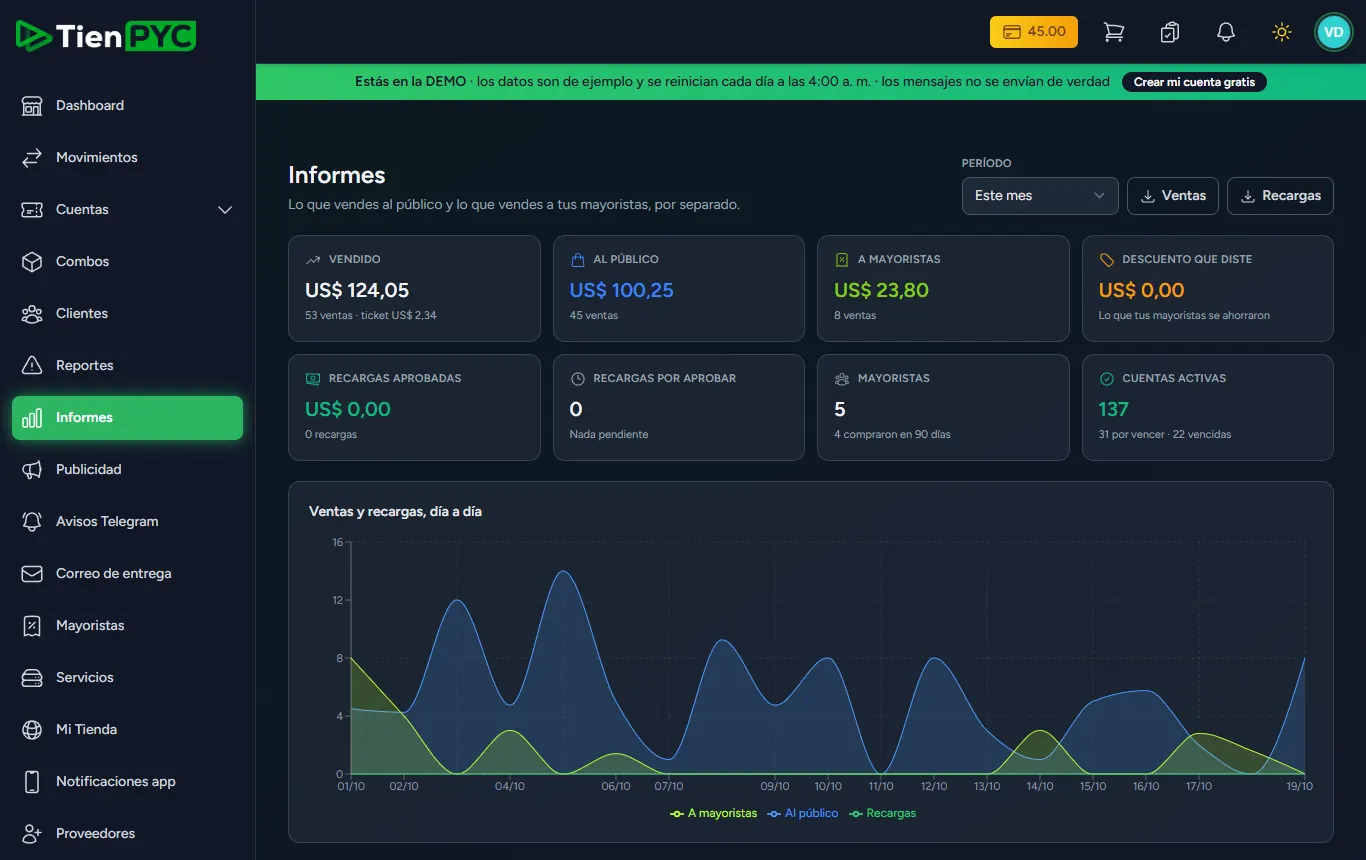Toggle light theme with the sun icon
The height and width of the screenshot is (860, 1366).
[x=1281, y=32]
